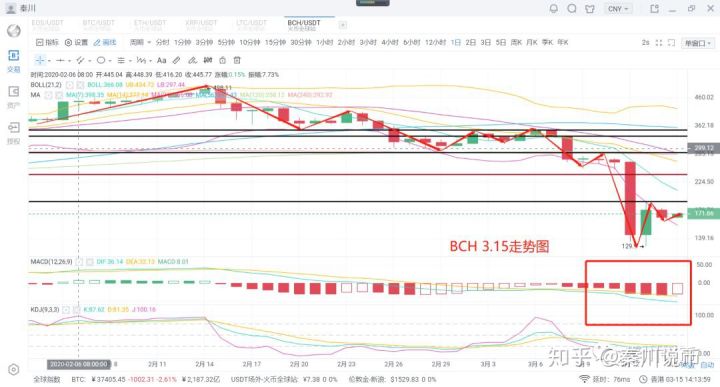
Task: Select the 周K weekly timeframe
Action: 516,42
